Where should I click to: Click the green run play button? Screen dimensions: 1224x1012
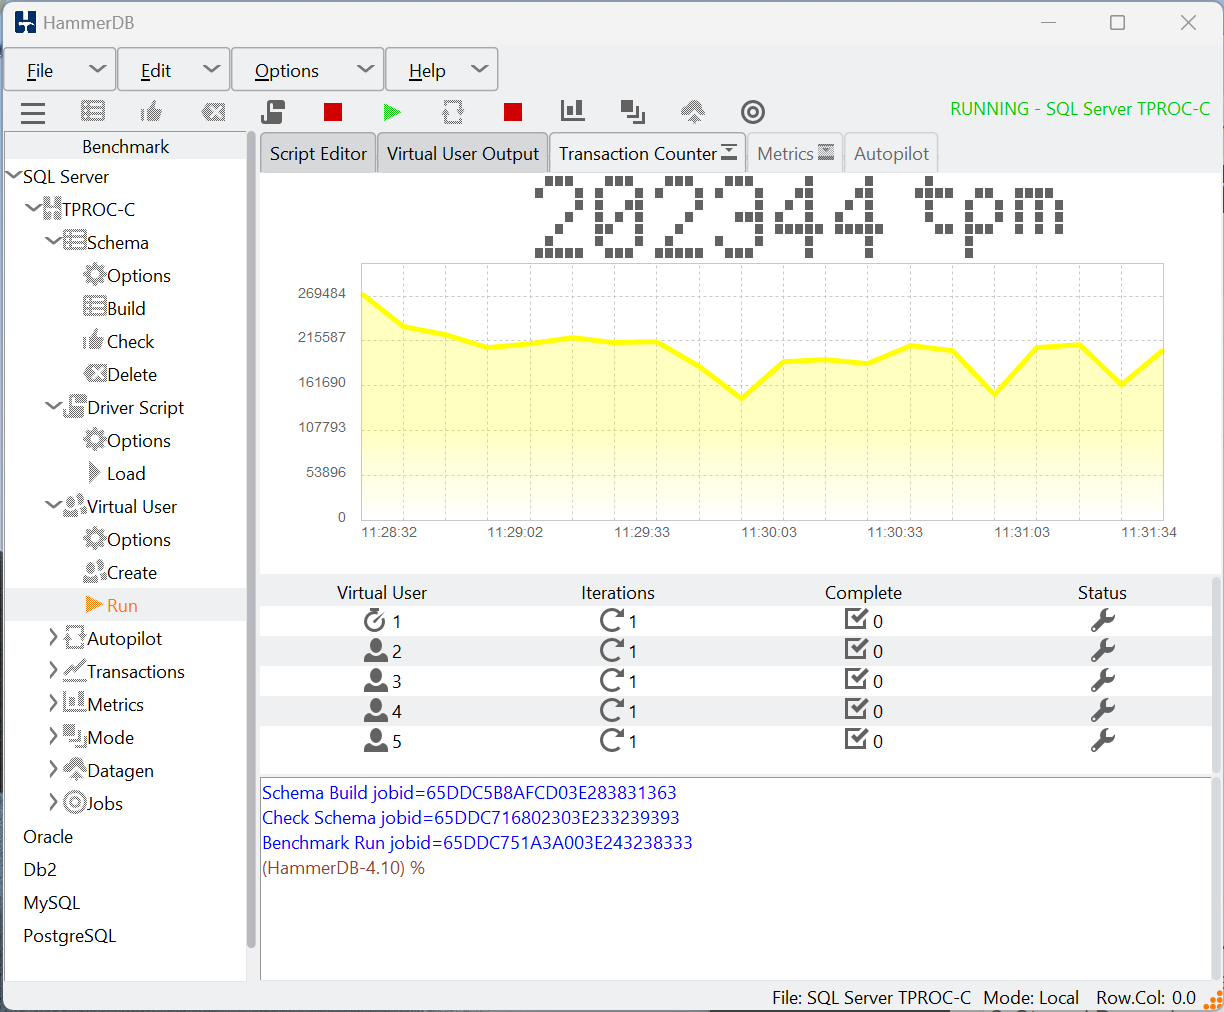[392, 112]
